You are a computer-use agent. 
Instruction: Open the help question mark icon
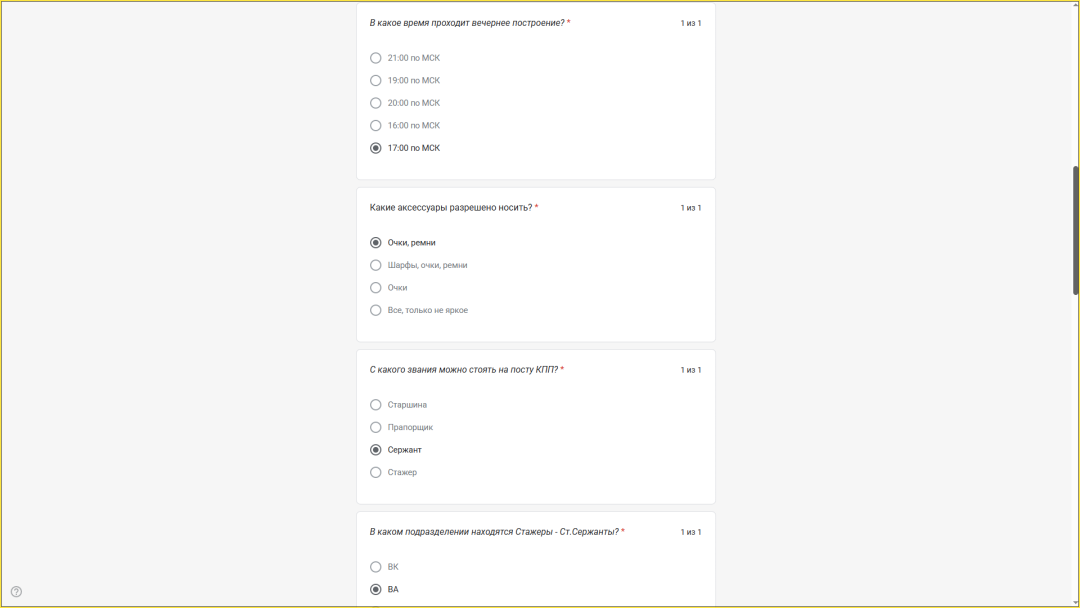[16, 592]
